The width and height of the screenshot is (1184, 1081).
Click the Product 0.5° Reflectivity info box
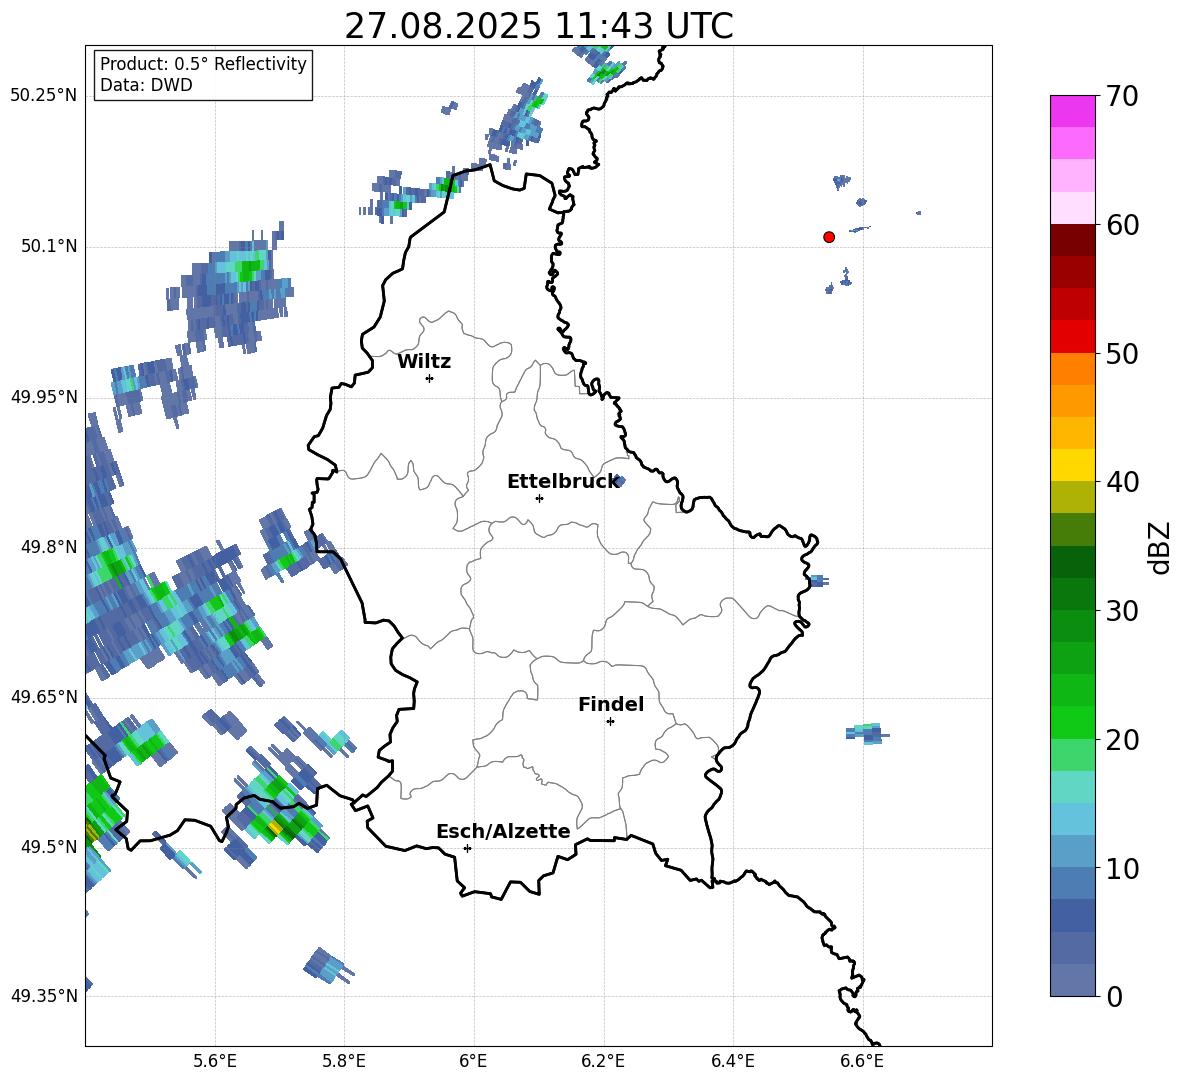coord(203,75)
